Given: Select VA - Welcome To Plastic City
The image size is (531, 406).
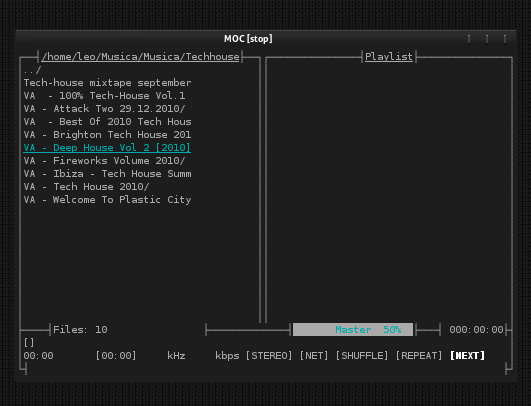Looking at the screenshot, I should point(107,200).
